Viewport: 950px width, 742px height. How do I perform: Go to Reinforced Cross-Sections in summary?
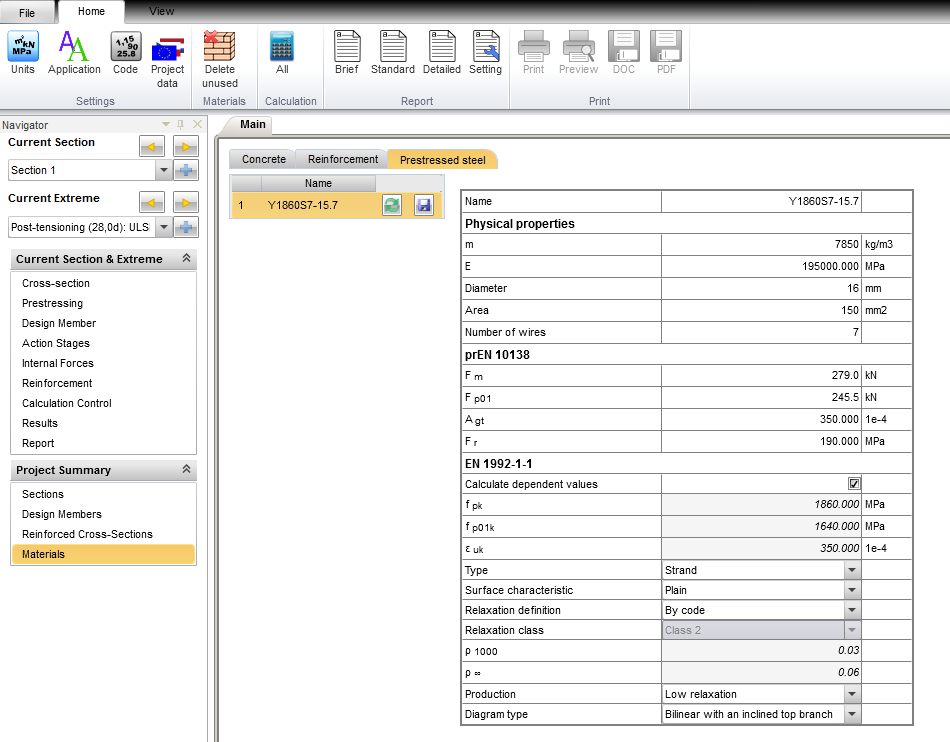87,534
